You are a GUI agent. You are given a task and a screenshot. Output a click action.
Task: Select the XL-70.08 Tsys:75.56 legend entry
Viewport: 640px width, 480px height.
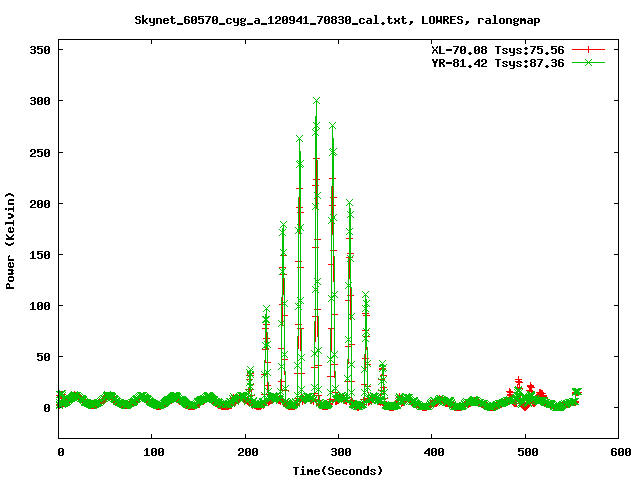pyautogui.click(x=498, y=50)
